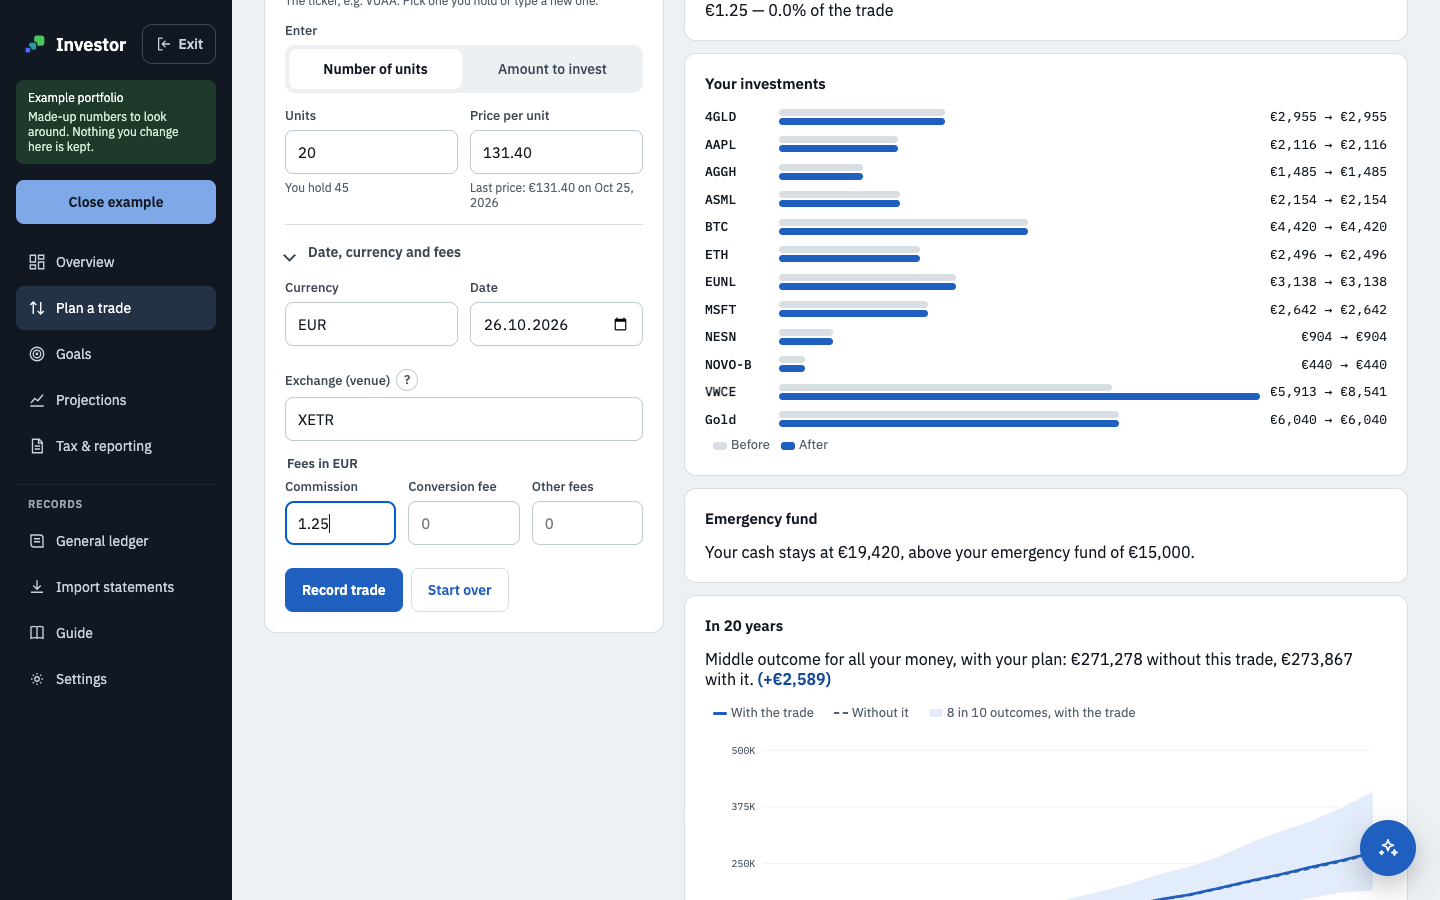The width and height of the screenshot is (1440, 900).
Task: Click the Gold value €6,040 → €6,040
Action: pos(1328,420)
